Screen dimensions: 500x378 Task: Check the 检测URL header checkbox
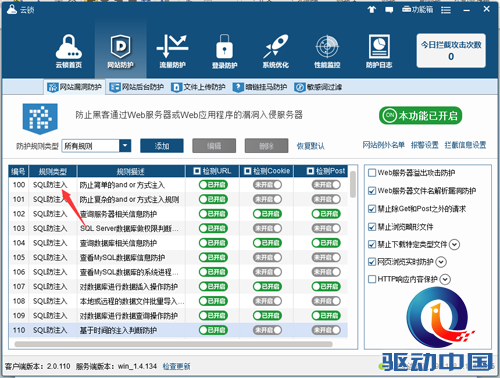pos(197,171)
